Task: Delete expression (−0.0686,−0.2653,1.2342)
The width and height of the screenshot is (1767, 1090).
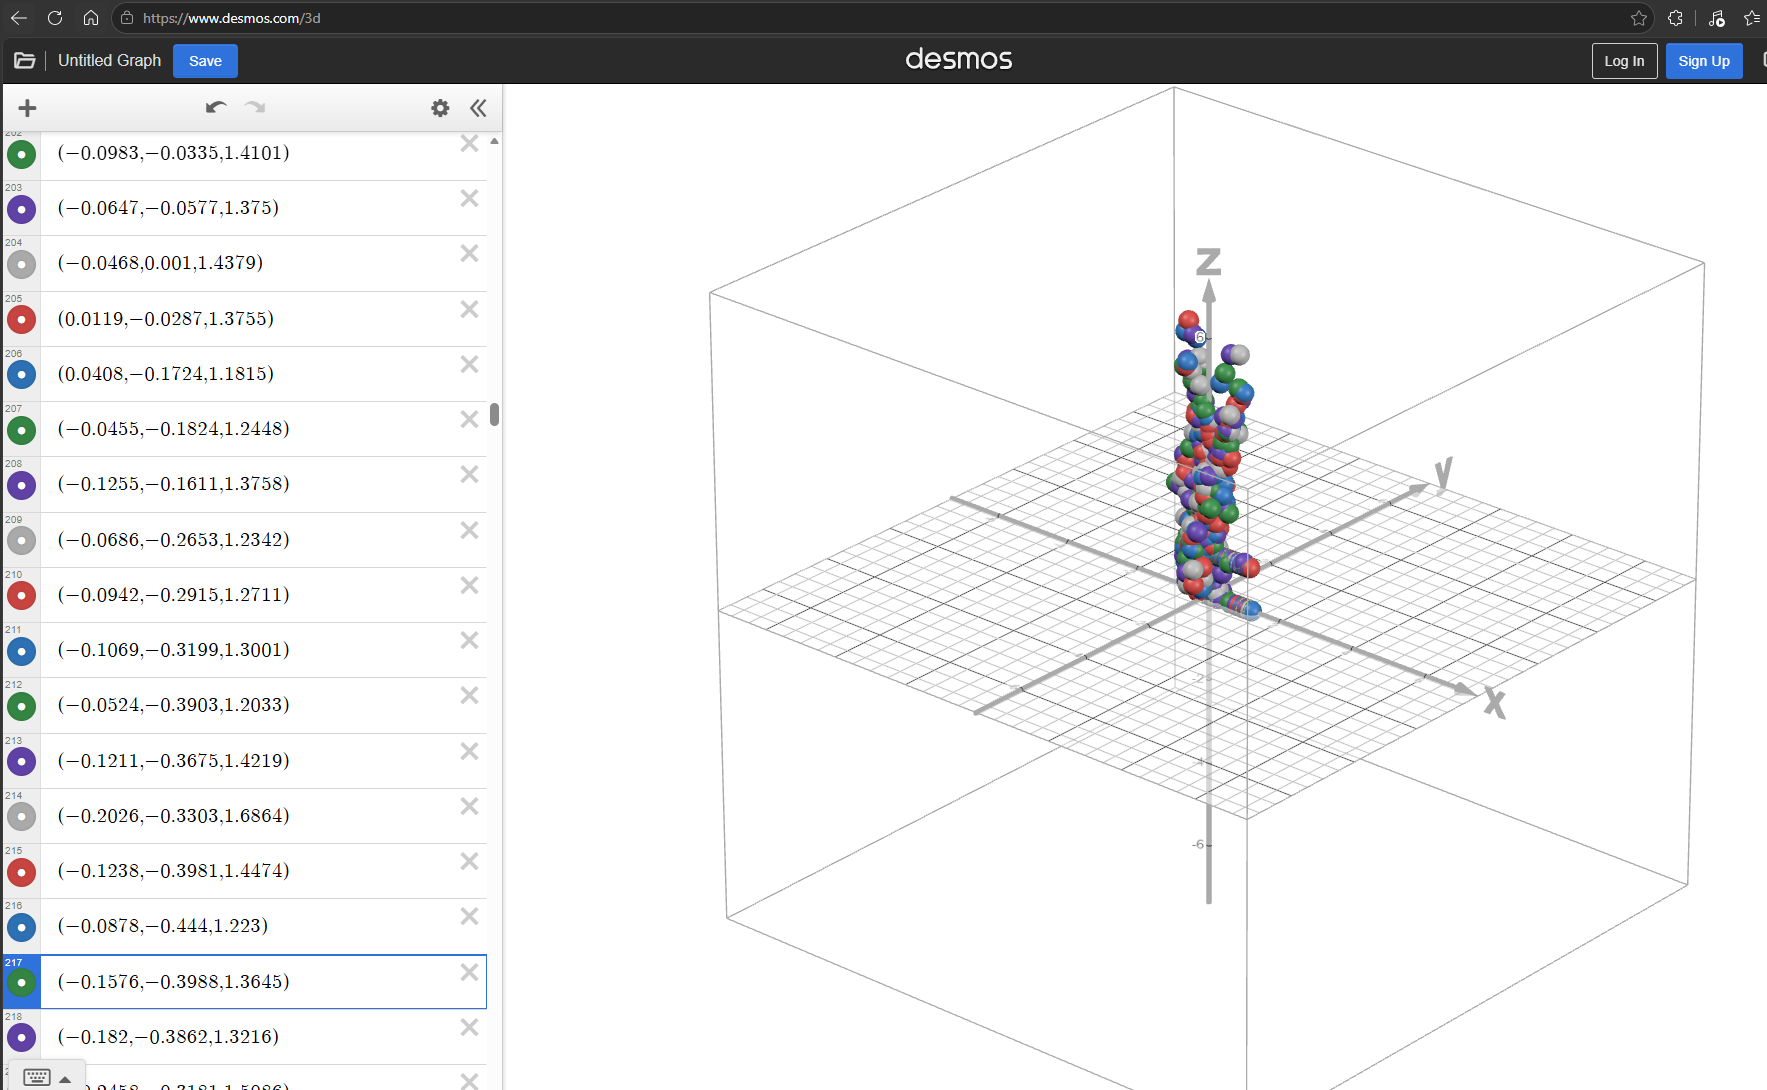Action: pos(469,530)
